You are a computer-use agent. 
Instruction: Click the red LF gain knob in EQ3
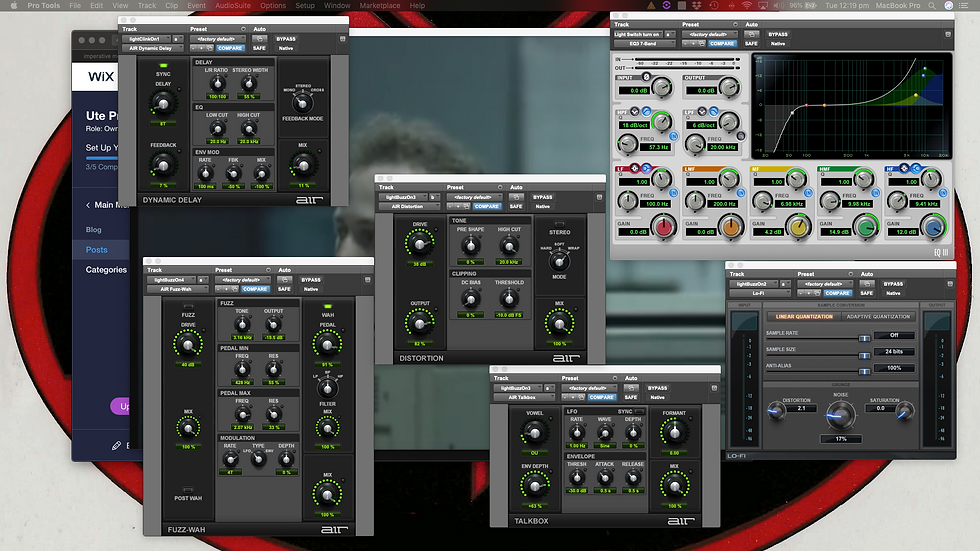[664, 227]
